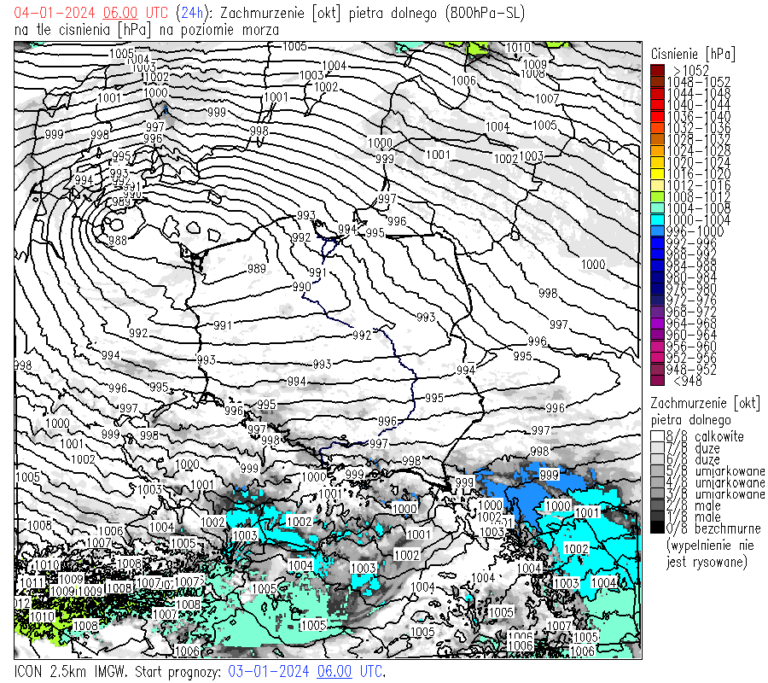768x683 pixels.
Task: Click the <948 hPa legend color swatch
Action: [656, 380]
